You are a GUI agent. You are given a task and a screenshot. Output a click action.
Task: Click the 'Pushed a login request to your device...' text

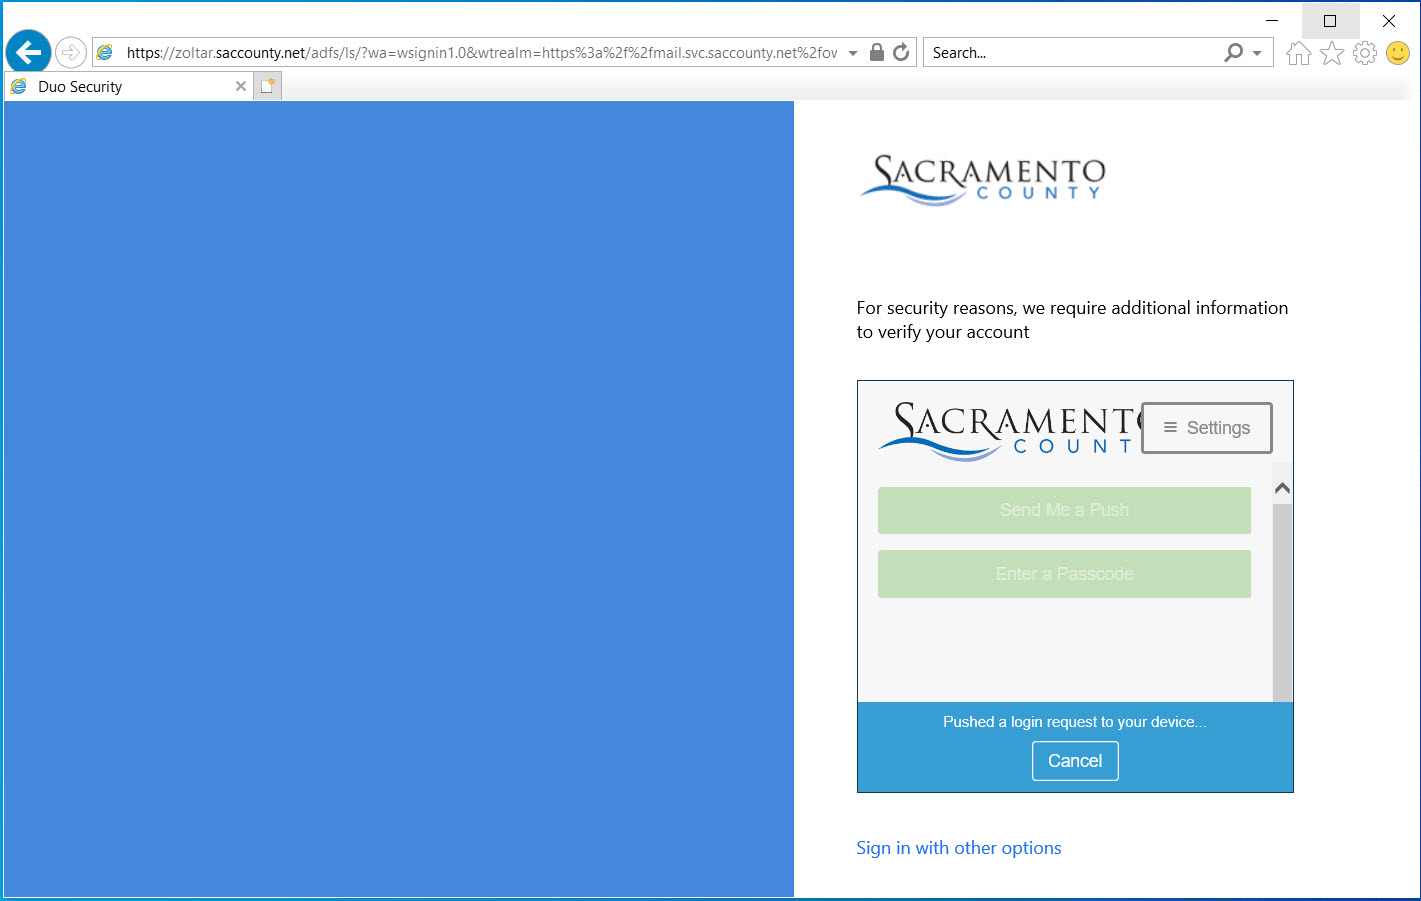pos(1075,722)
